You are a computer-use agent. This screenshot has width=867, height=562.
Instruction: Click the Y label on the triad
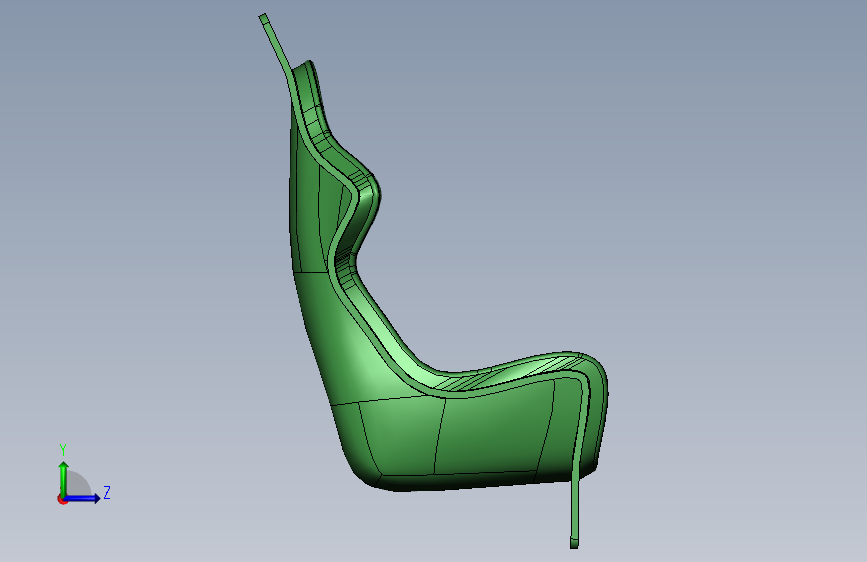pos(63,450)
